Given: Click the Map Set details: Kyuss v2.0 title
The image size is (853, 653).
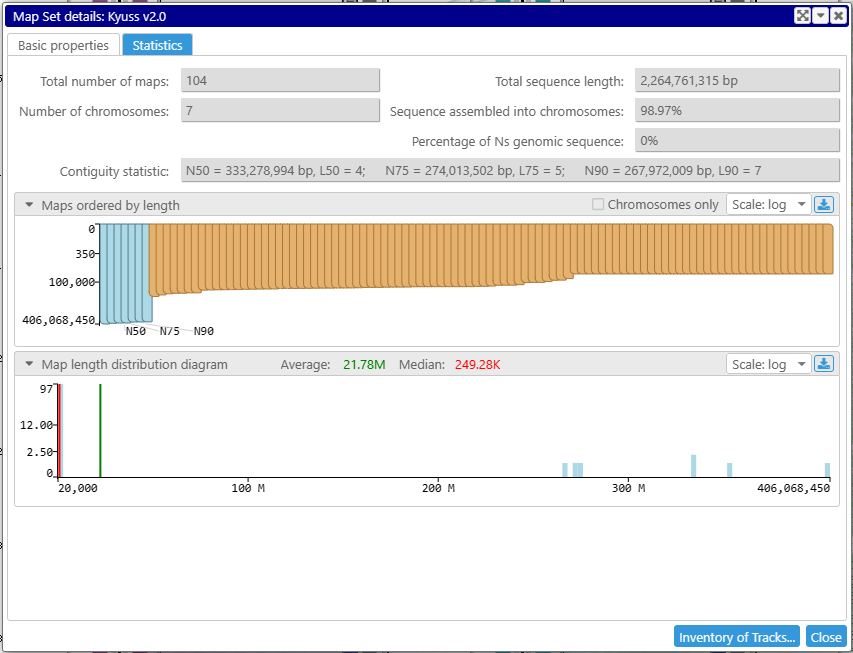Looking at the screenshot, I should [x=89, y=16].
